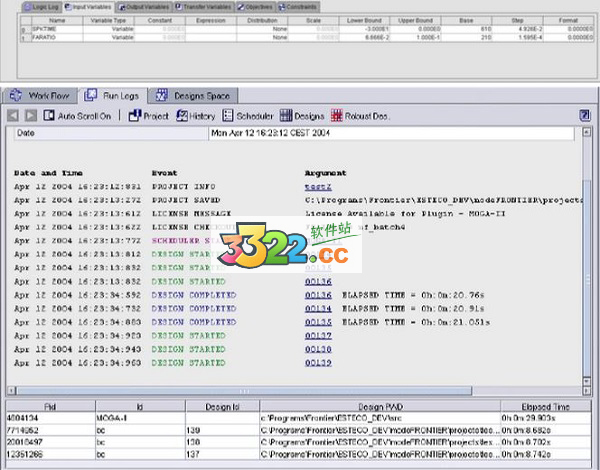Click the next log arrow button

(x=30, y=116)
